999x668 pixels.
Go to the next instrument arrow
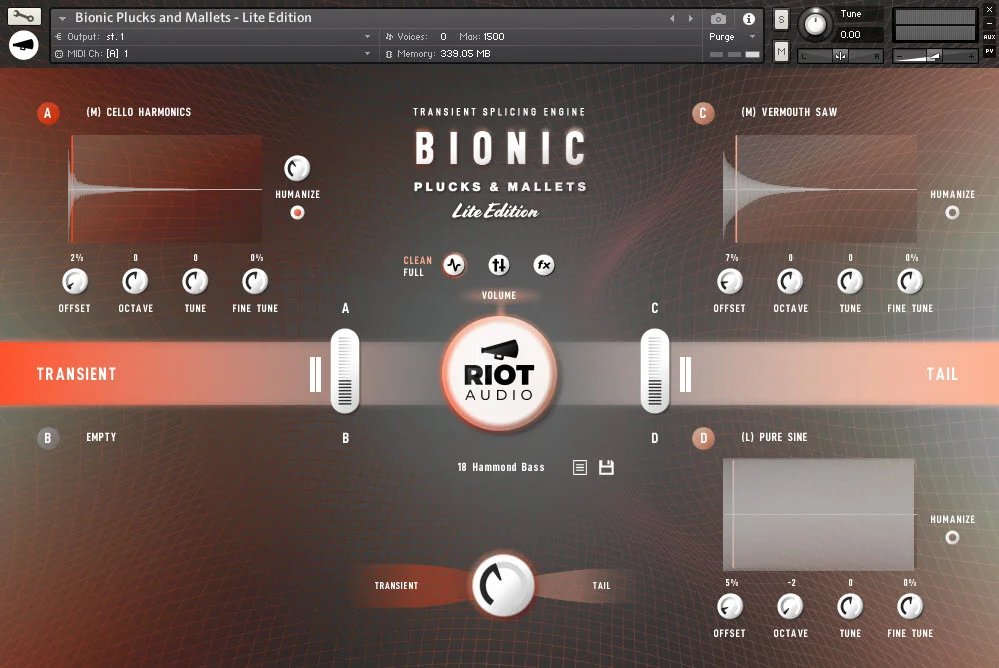click(691, 19)
